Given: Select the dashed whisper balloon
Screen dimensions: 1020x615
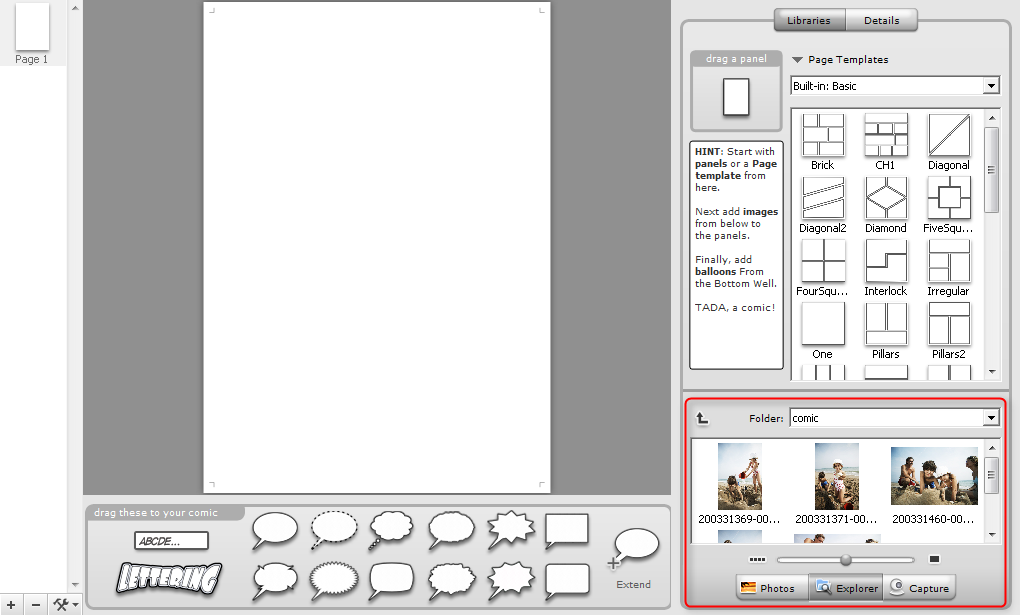Looking at the screenshot, I should point(334,530).
